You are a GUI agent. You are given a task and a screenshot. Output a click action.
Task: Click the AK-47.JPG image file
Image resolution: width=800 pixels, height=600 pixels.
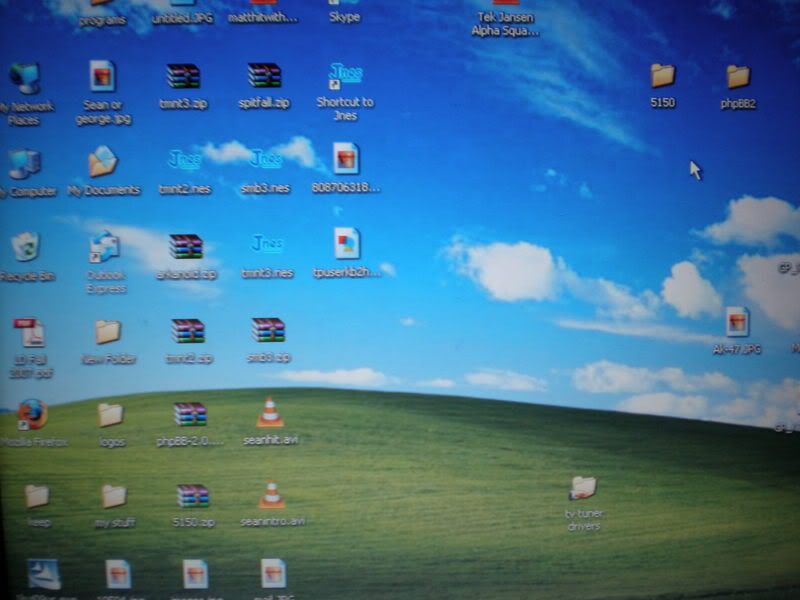[737, 322]
